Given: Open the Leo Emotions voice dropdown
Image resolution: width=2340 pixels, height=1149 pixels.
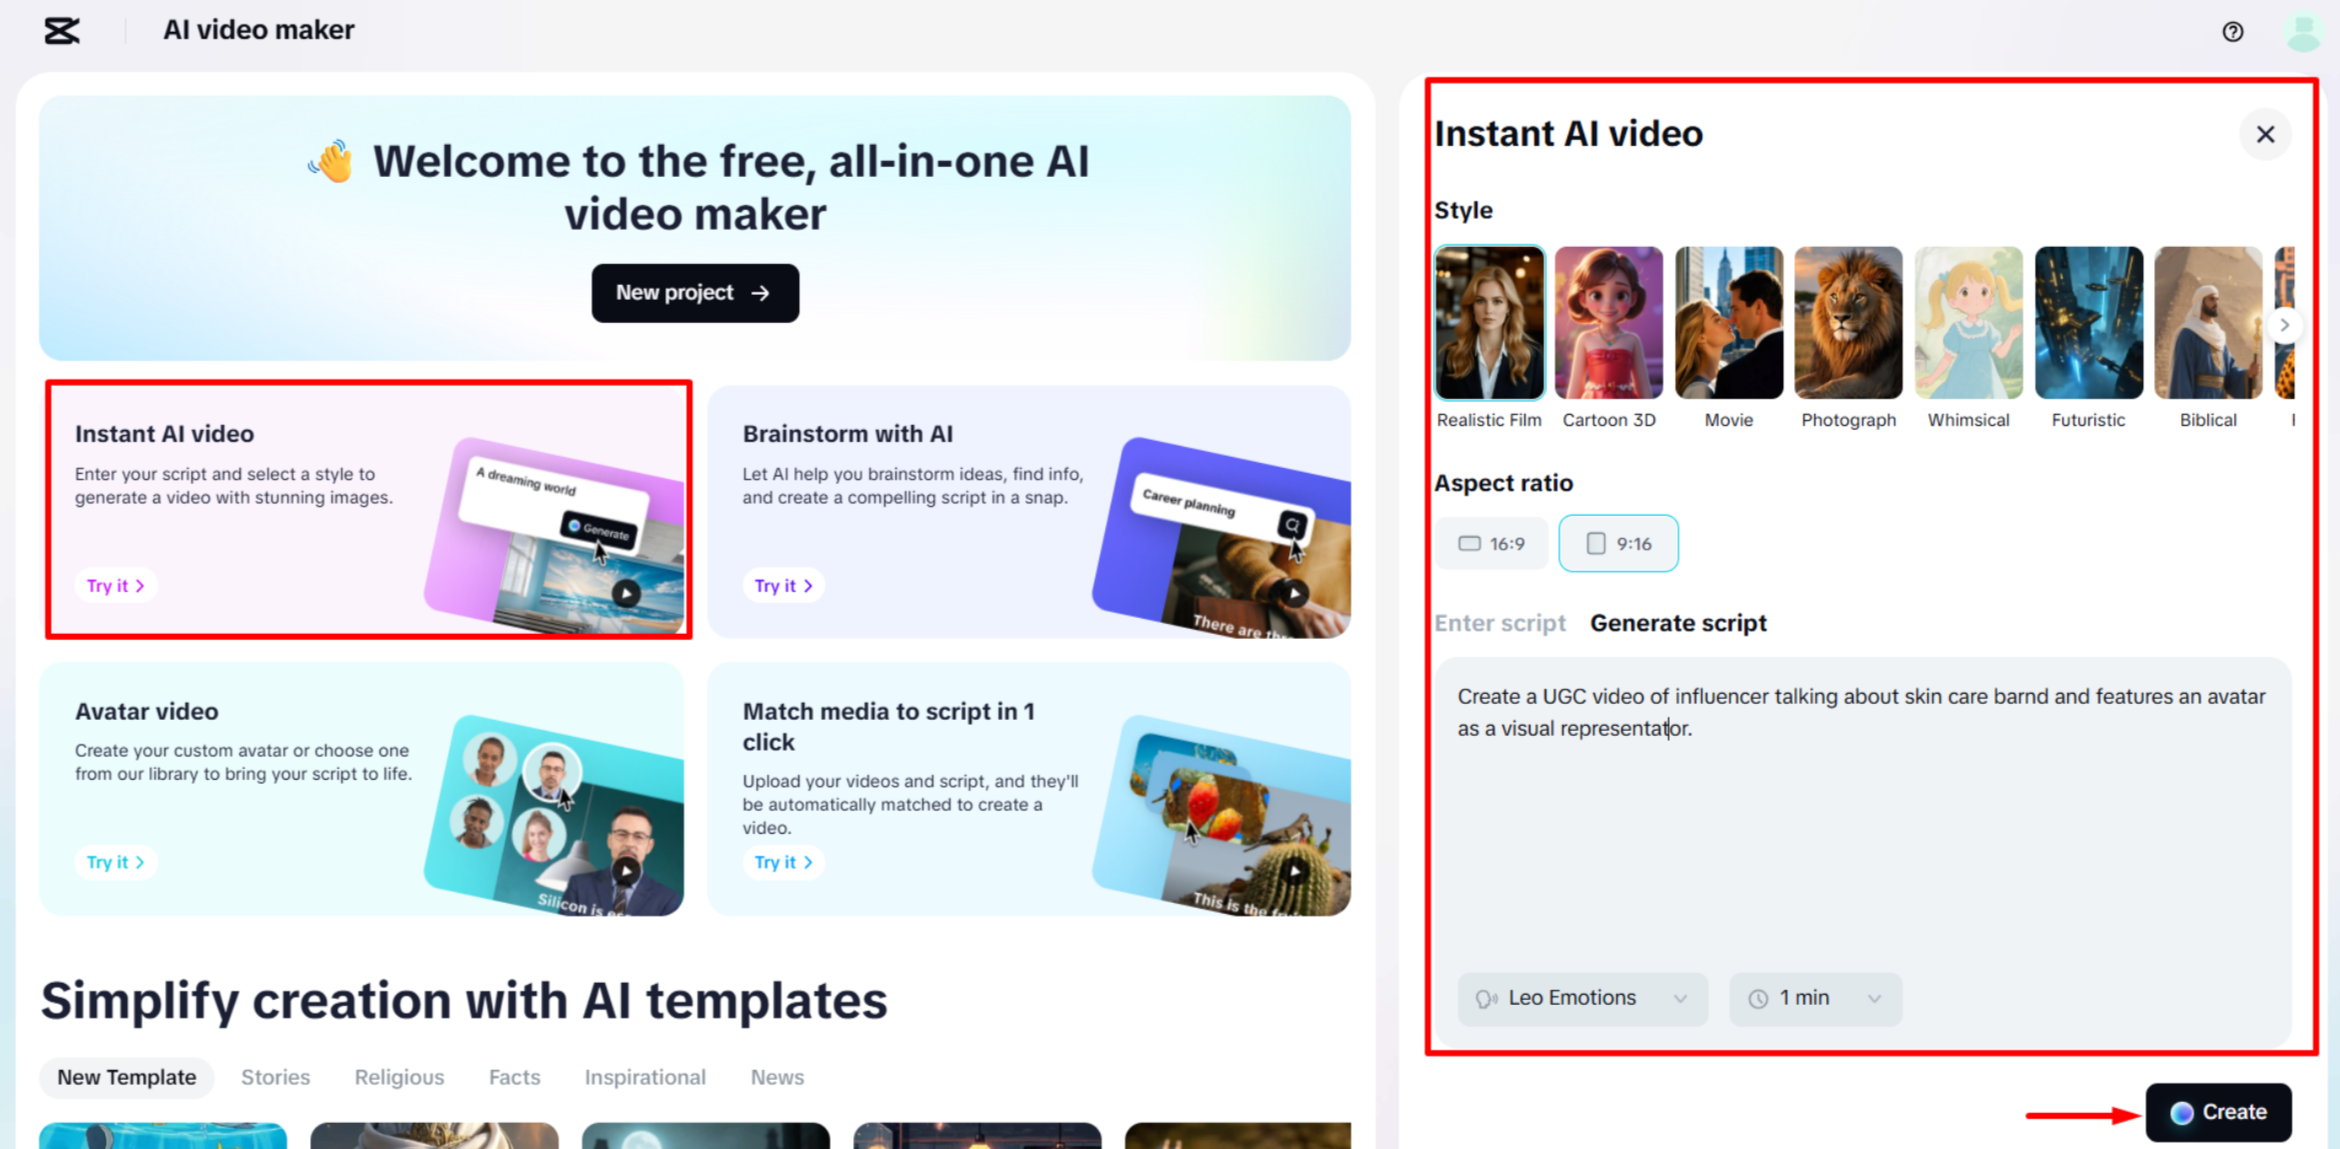Looking at the screenshot, I should click(x=1582, y=998).
